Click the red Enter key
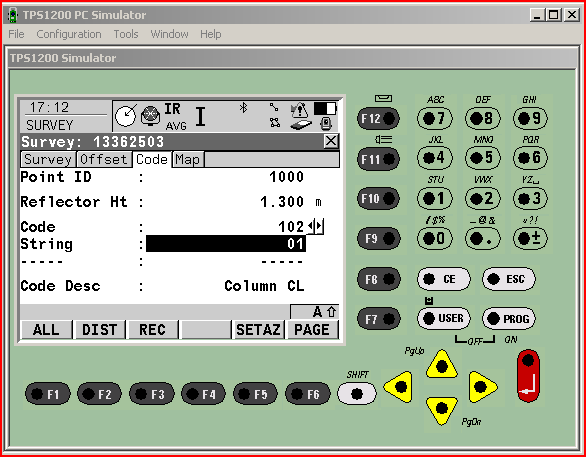The height and width of the screenshot is (457, 586). 528,376
